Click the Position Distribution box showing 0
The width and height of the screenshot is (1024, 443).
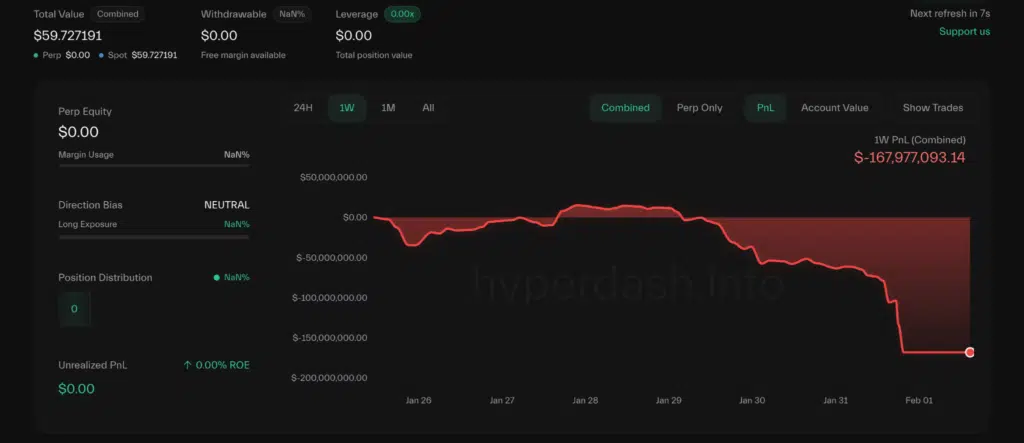[74, 309]
